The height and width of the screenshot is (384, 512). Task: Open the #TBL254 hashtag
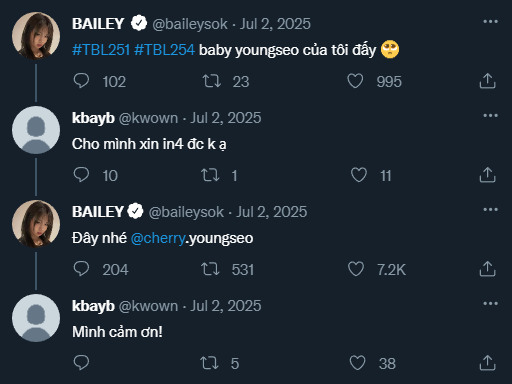164,50
